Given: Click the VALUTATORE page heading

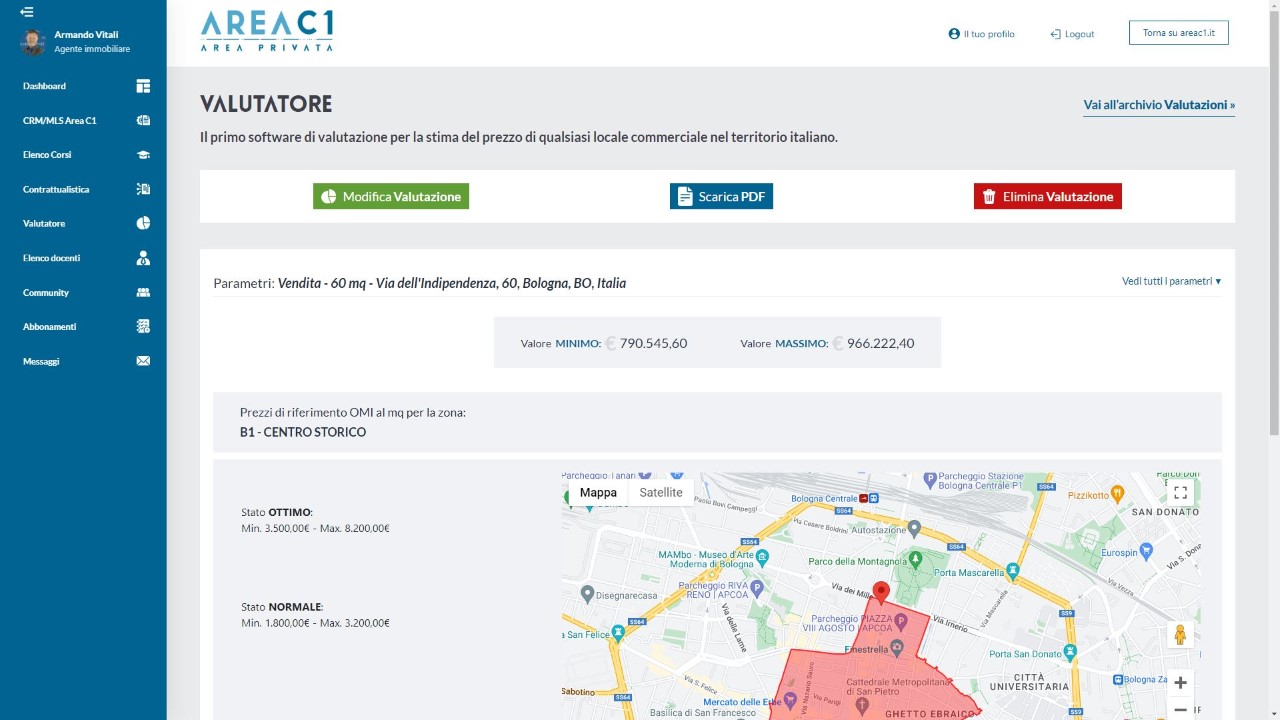Looking at the screenshot, I should coord(266,104).
